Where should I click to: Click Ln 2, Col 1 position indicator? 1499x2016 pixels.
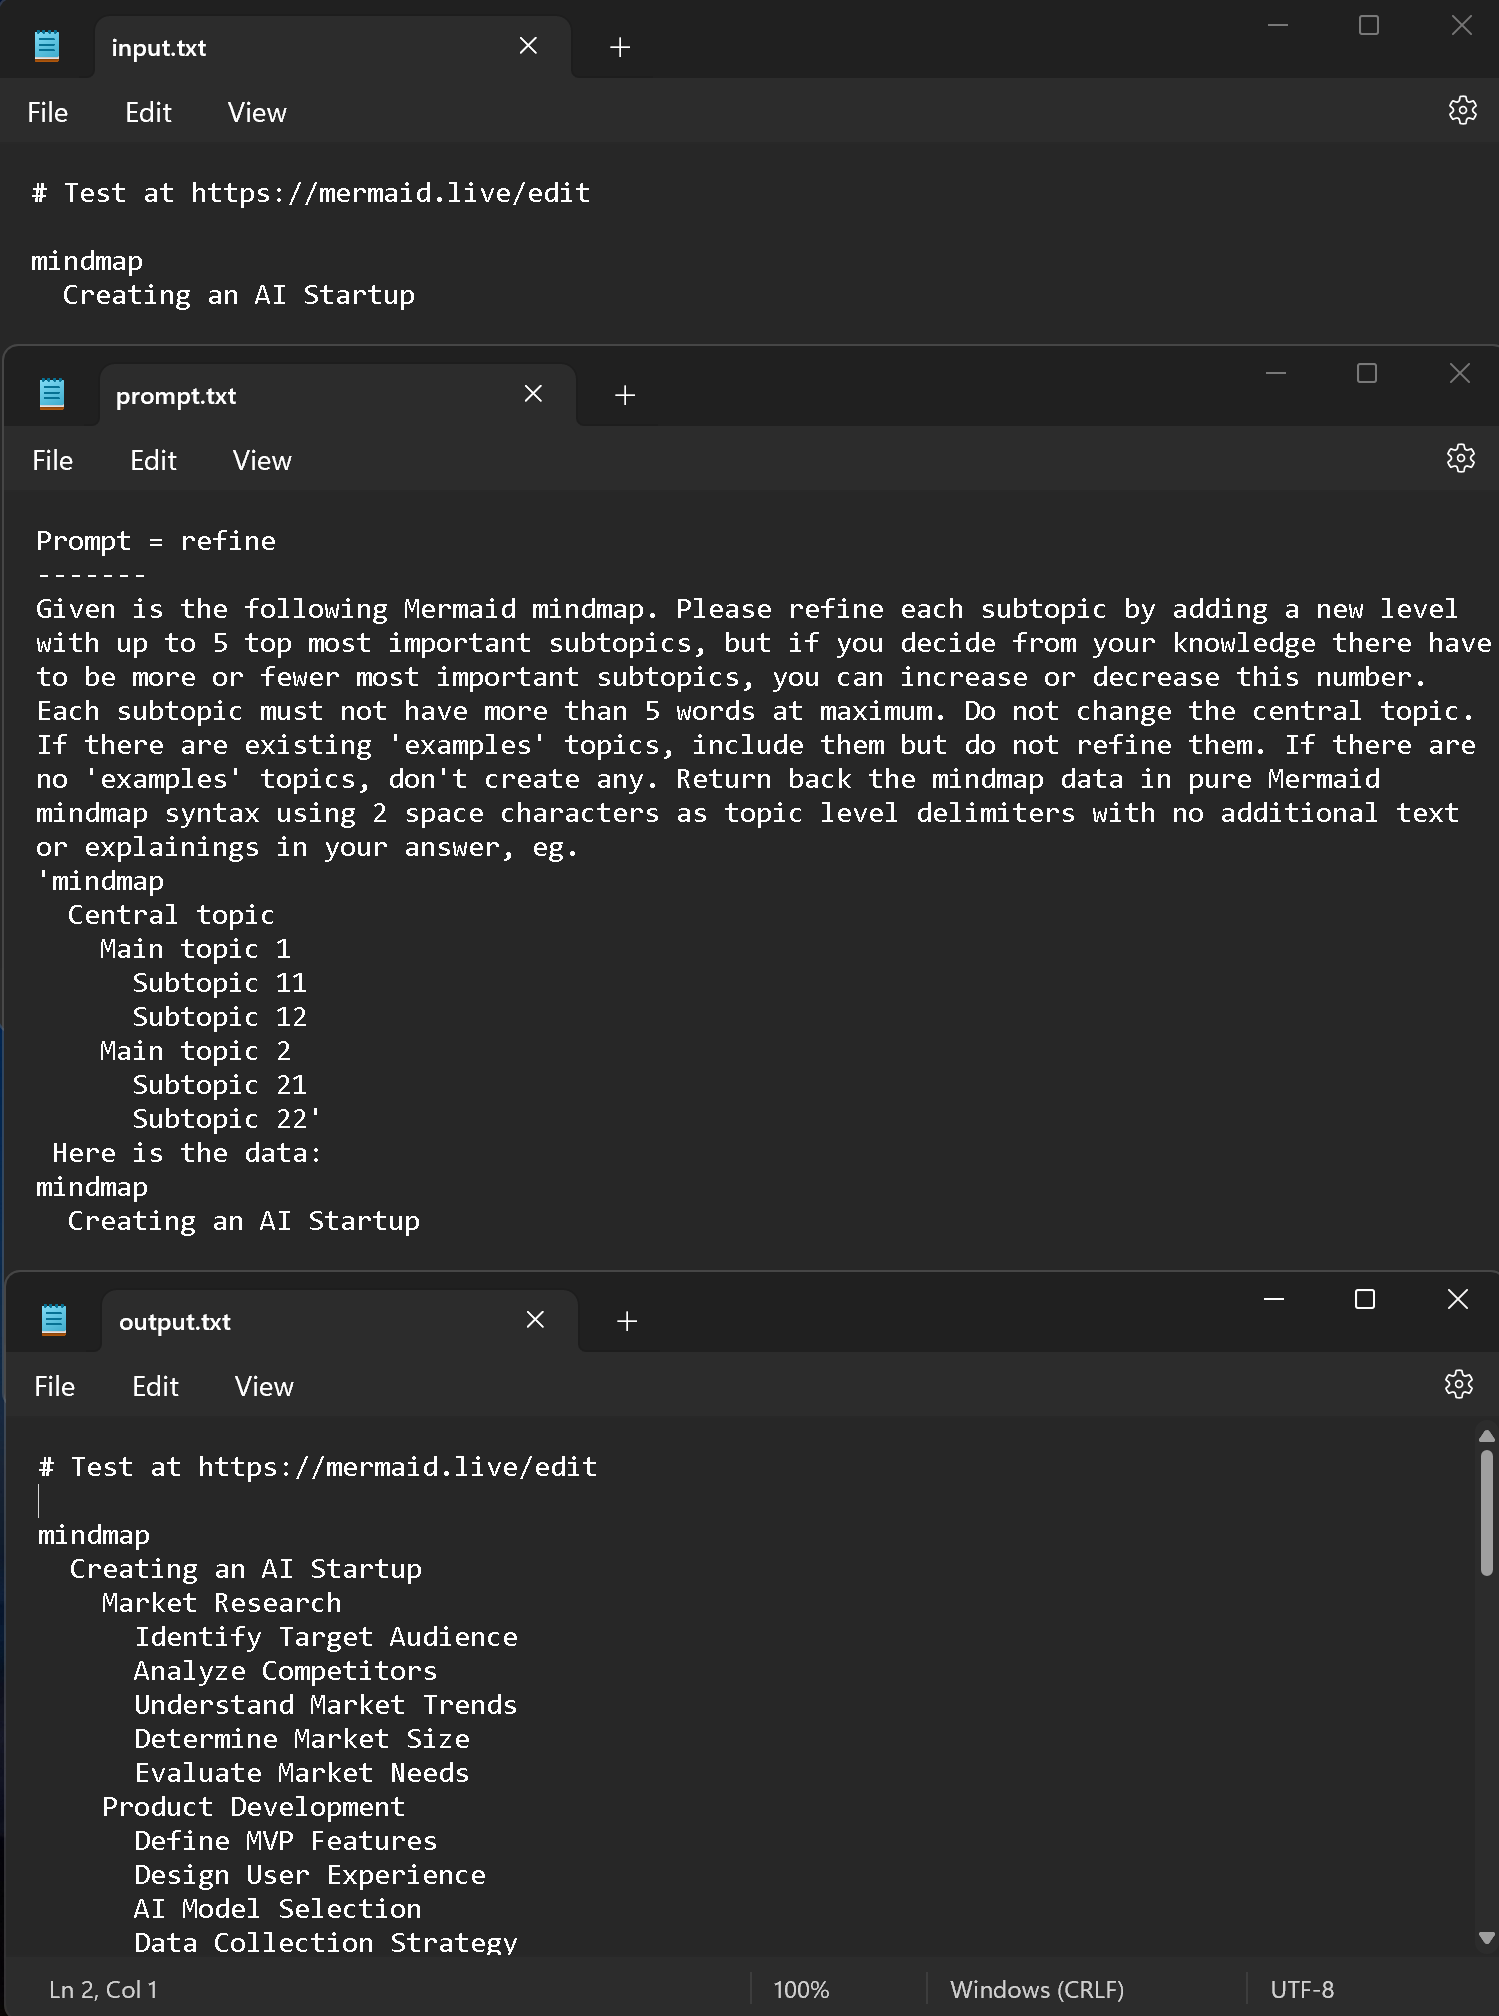click(103, 1989)
